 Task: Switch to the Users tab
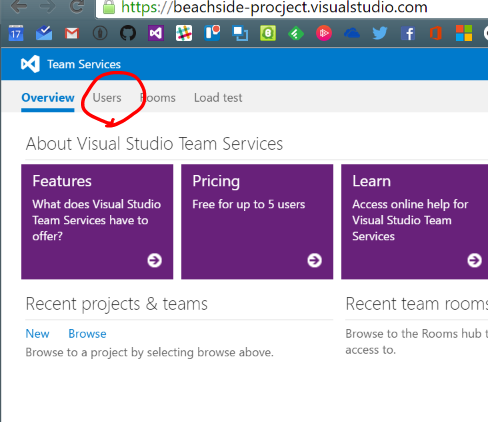(x=107, y=98)
